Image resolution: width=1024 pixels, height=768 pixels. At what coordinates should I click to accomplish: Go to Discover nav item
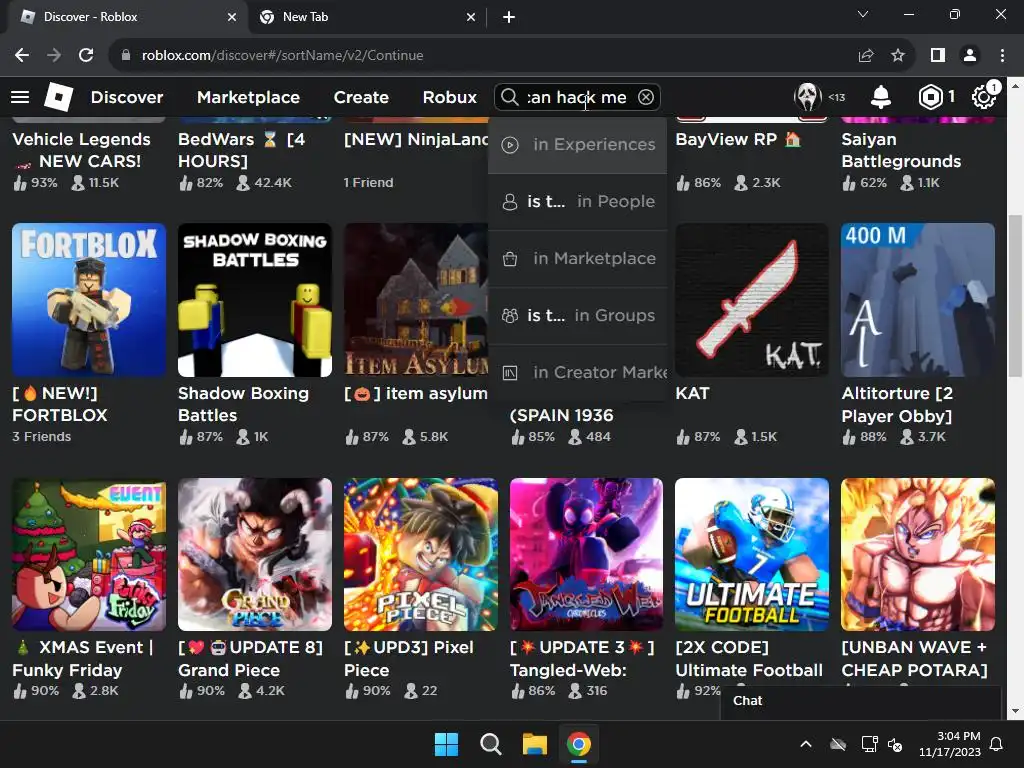coord(127,97)
